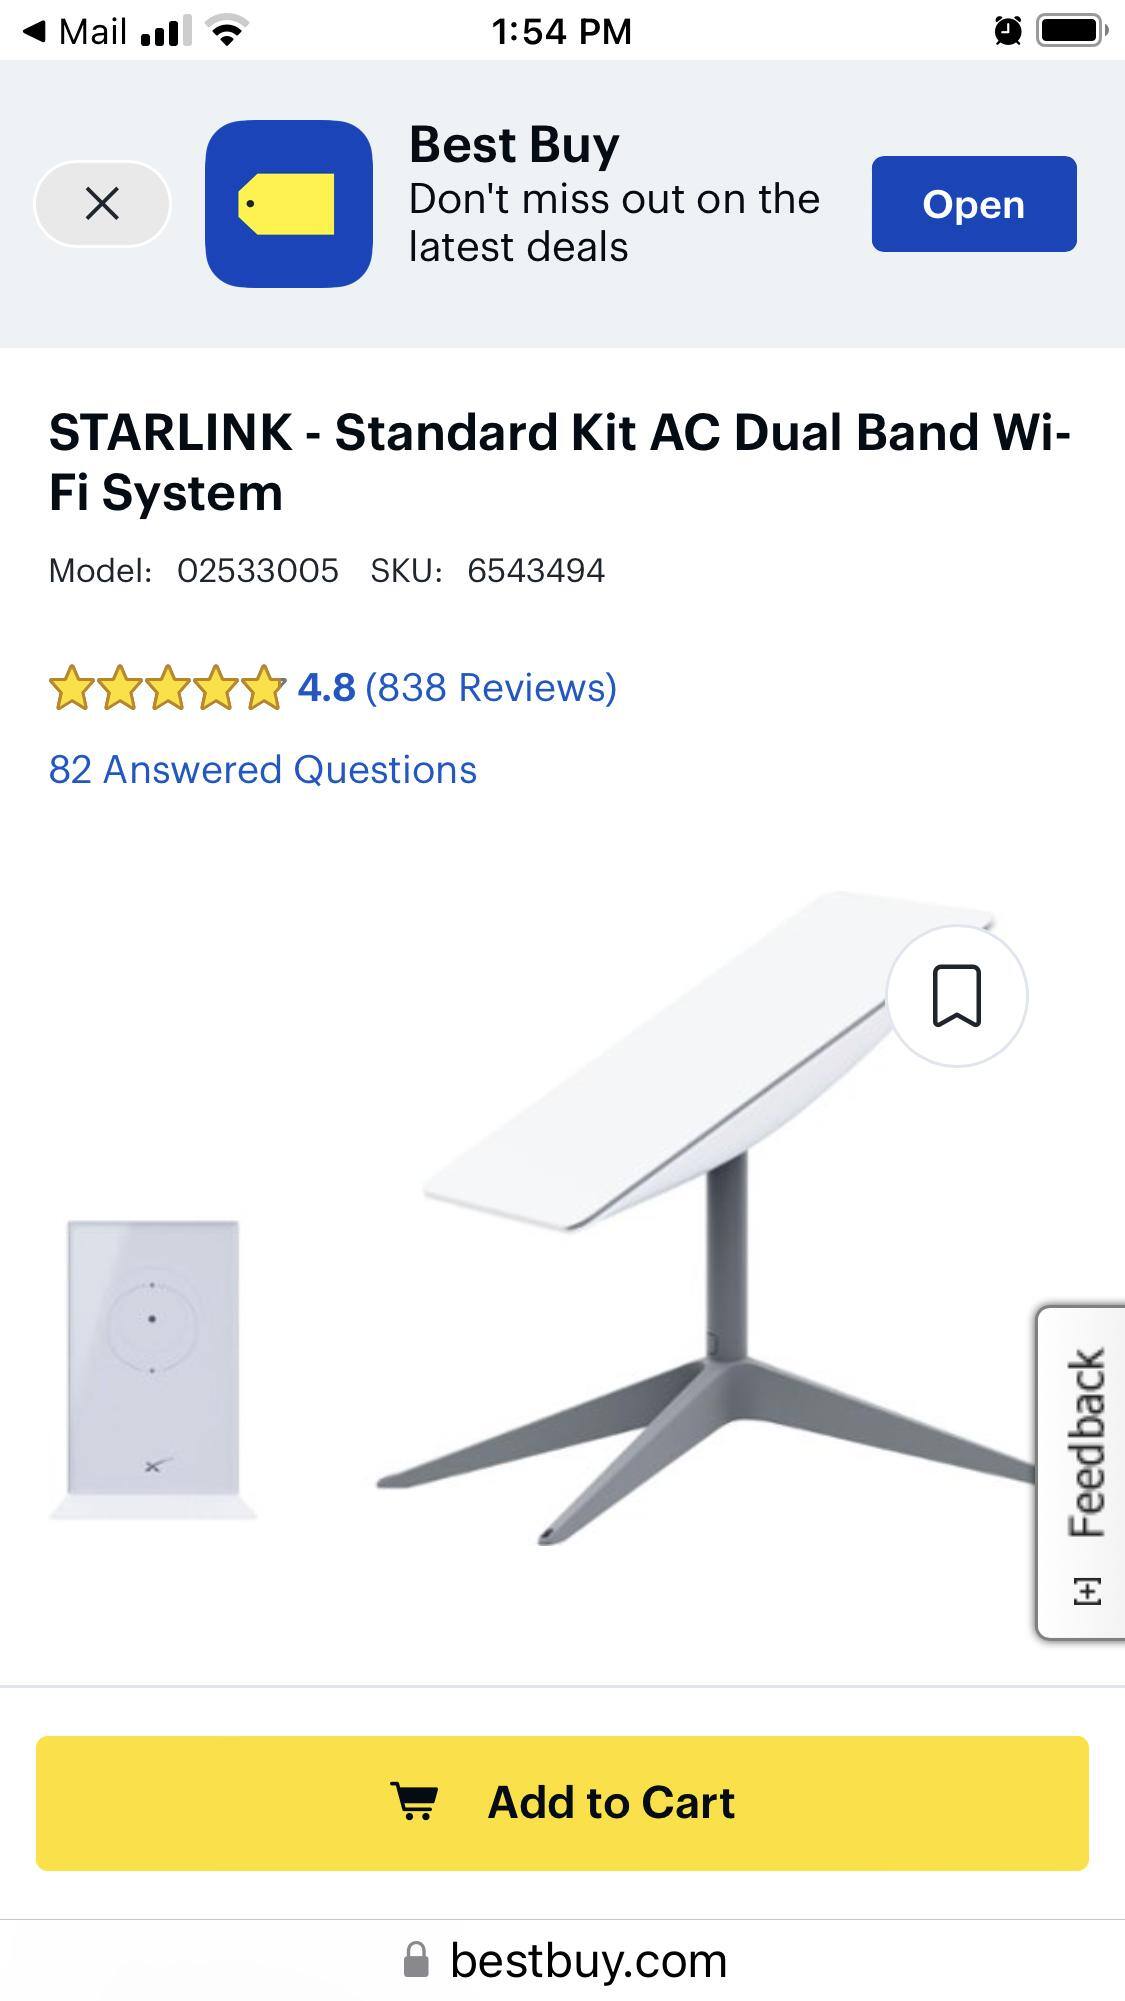Tap the five-star rating graphic
This screenshot has height=2001, width=1125.
point(167,688)
